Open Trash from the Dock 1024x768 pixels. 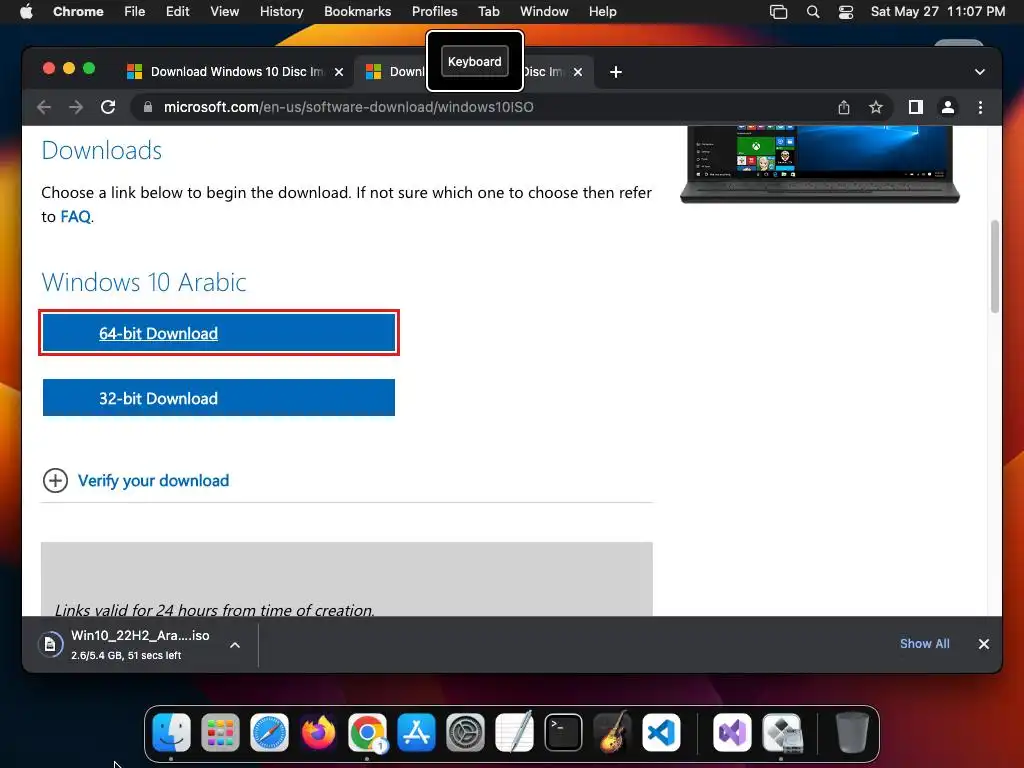852,732
